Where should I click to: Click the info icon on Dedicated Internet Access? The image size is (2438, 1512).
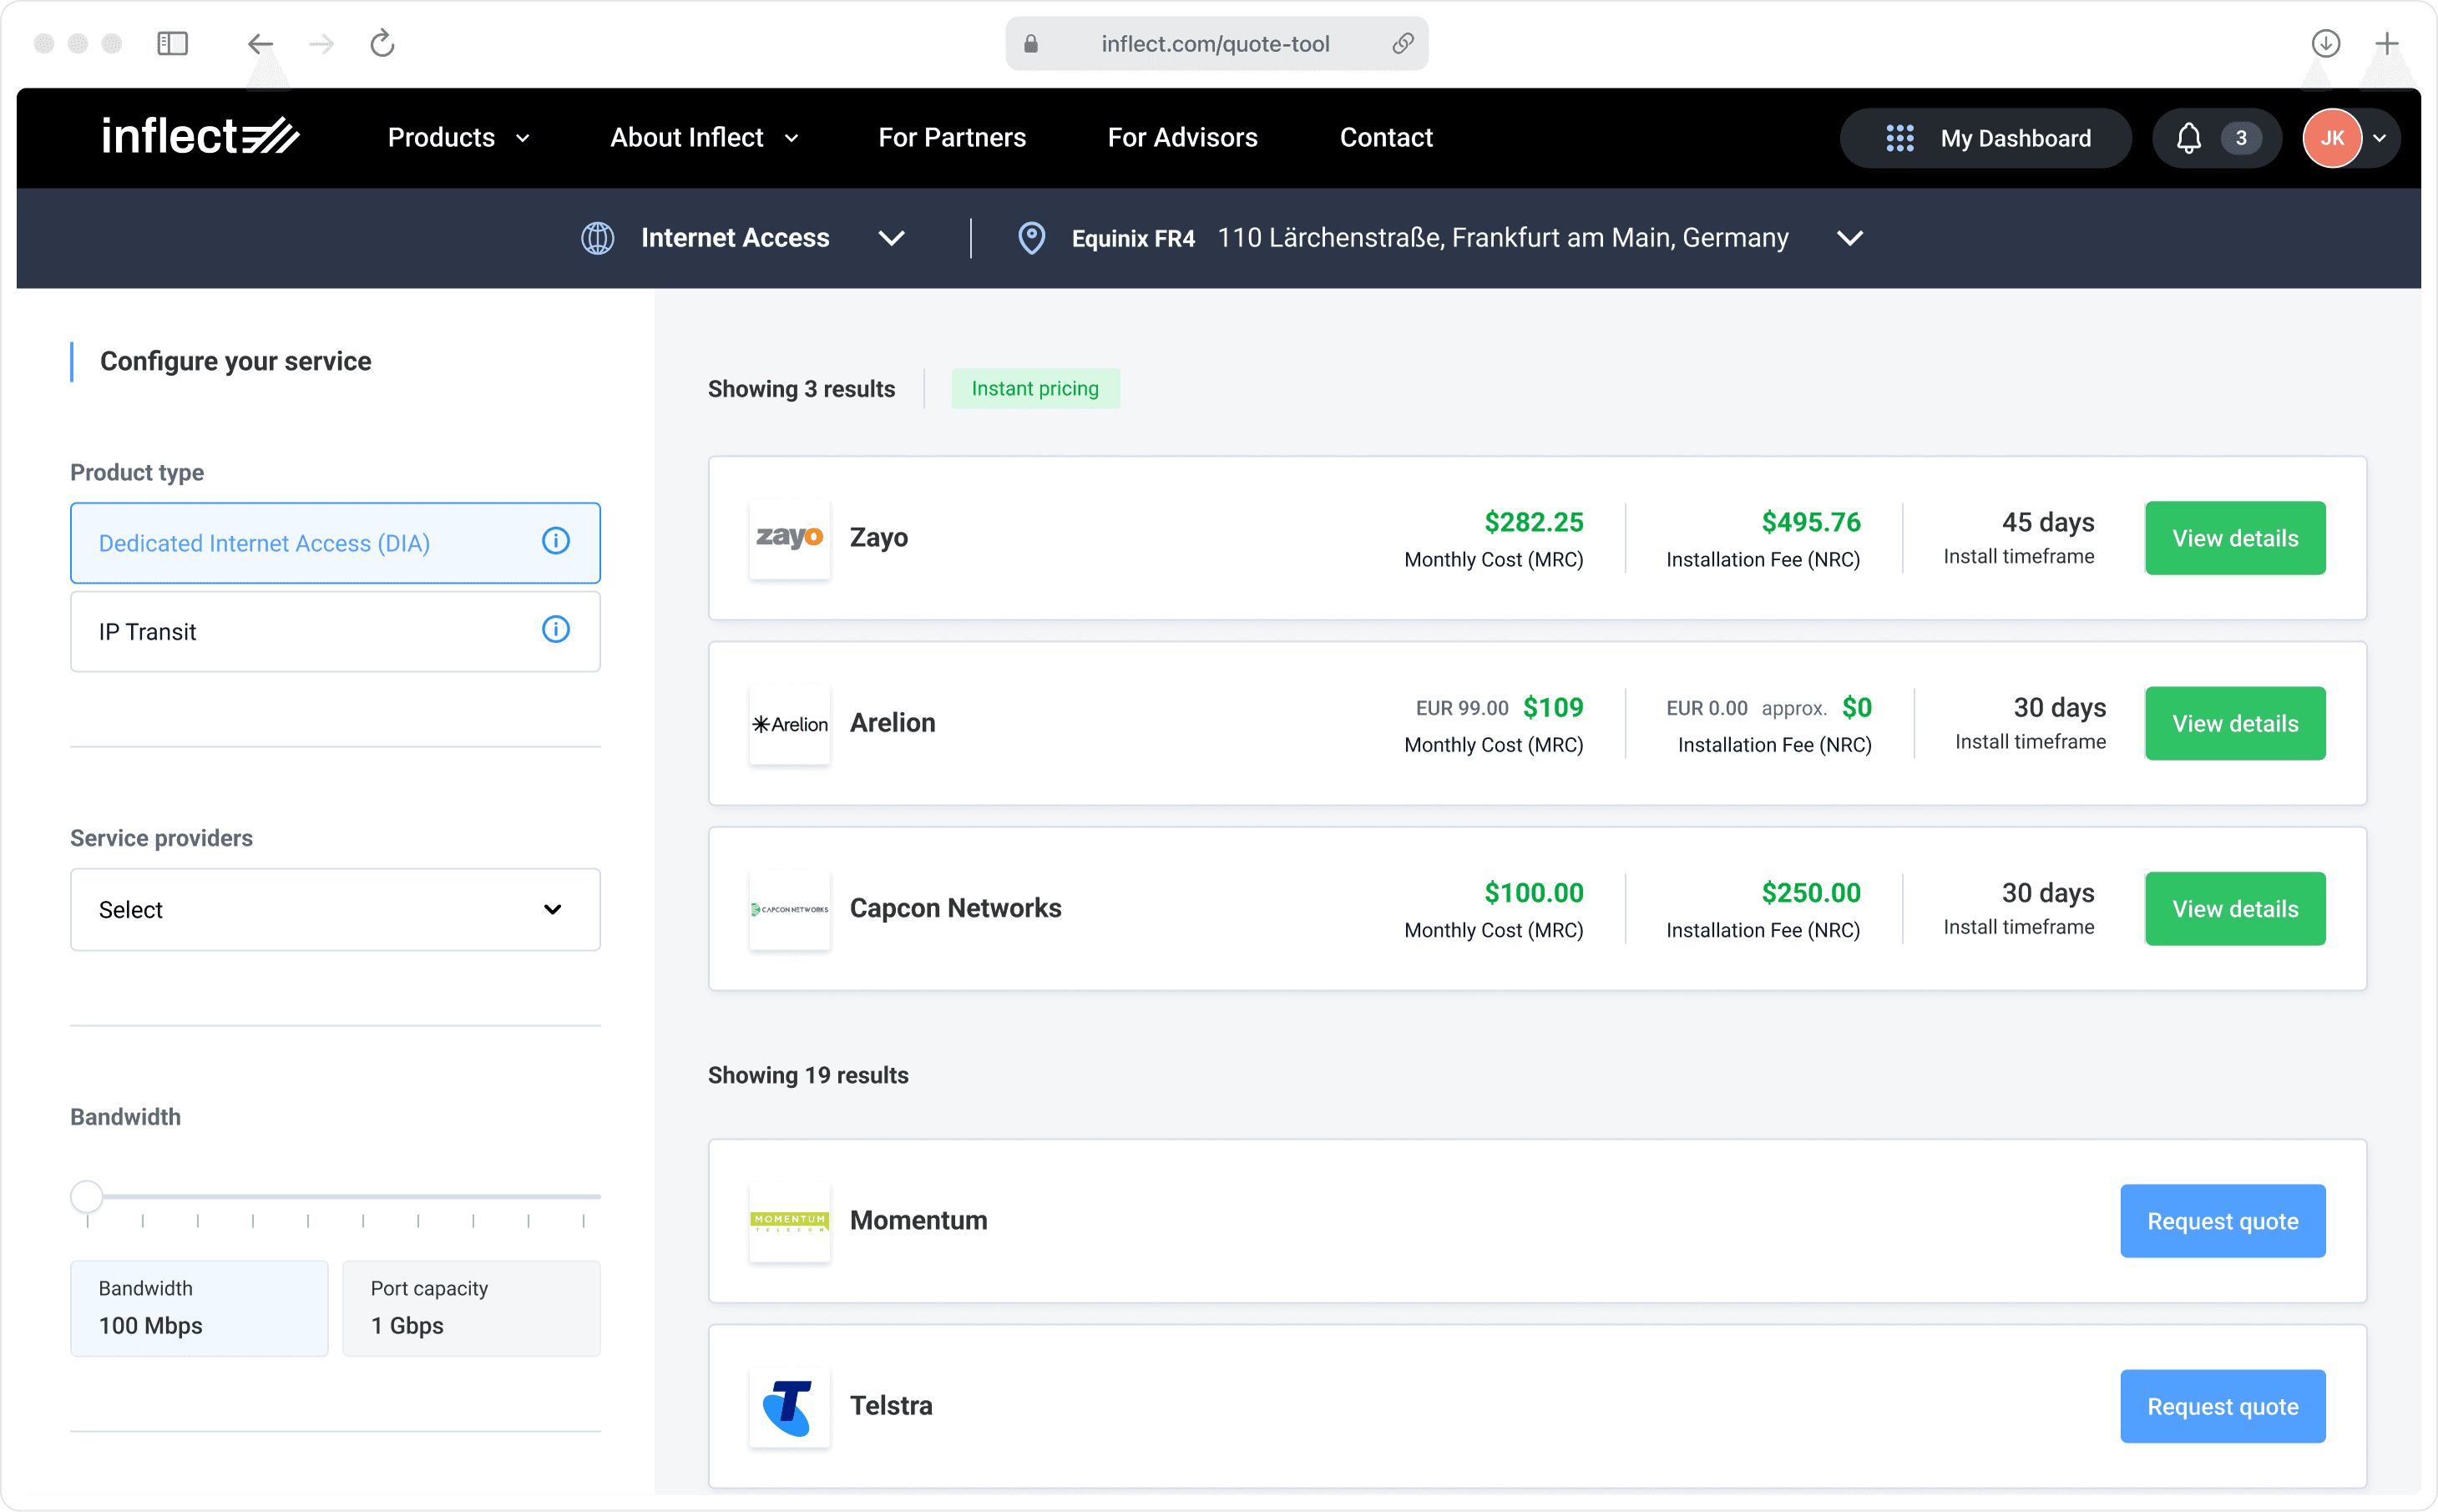tap(556, 542)
